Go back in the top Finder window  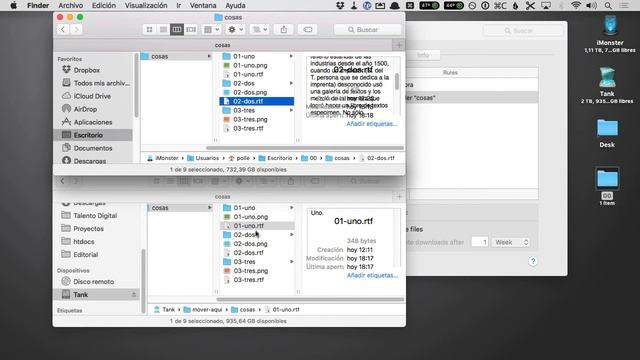pyautogui.click(x=63, y=29)
